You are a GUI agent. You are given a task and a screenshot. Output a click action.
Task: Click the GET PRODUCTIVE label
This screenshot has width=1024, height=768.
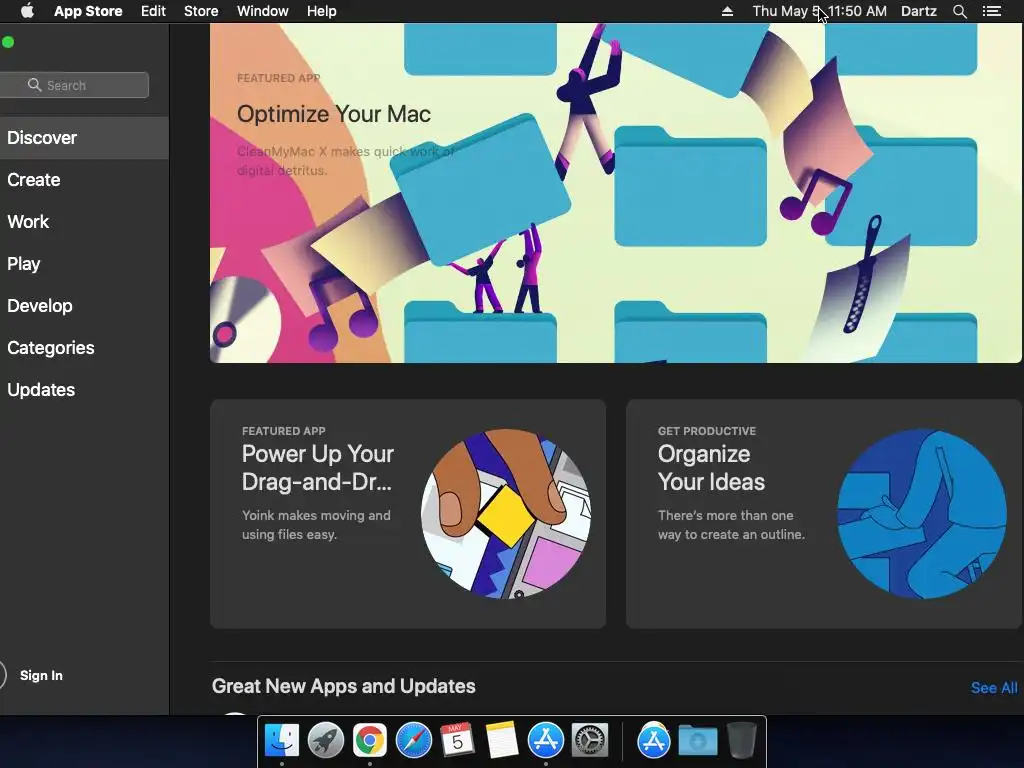707,431
